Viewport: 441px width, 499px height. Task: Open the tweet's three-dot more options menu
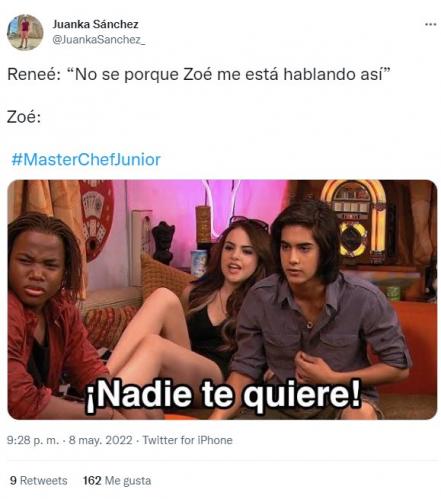[x=430, y=24]
